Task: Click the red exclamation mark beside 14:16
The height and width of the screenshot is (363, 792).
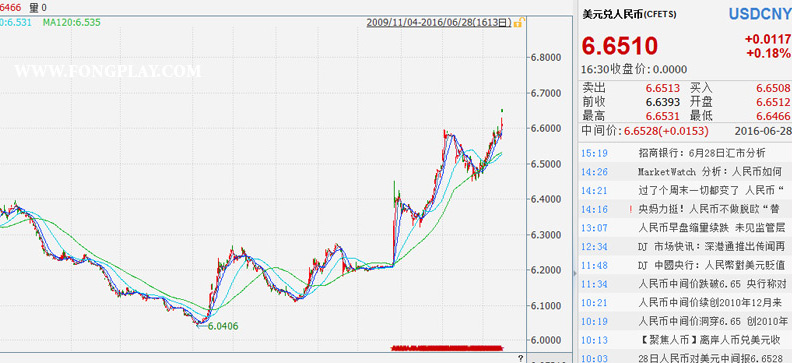Action: pyautogui.click(x=631, y=209)
